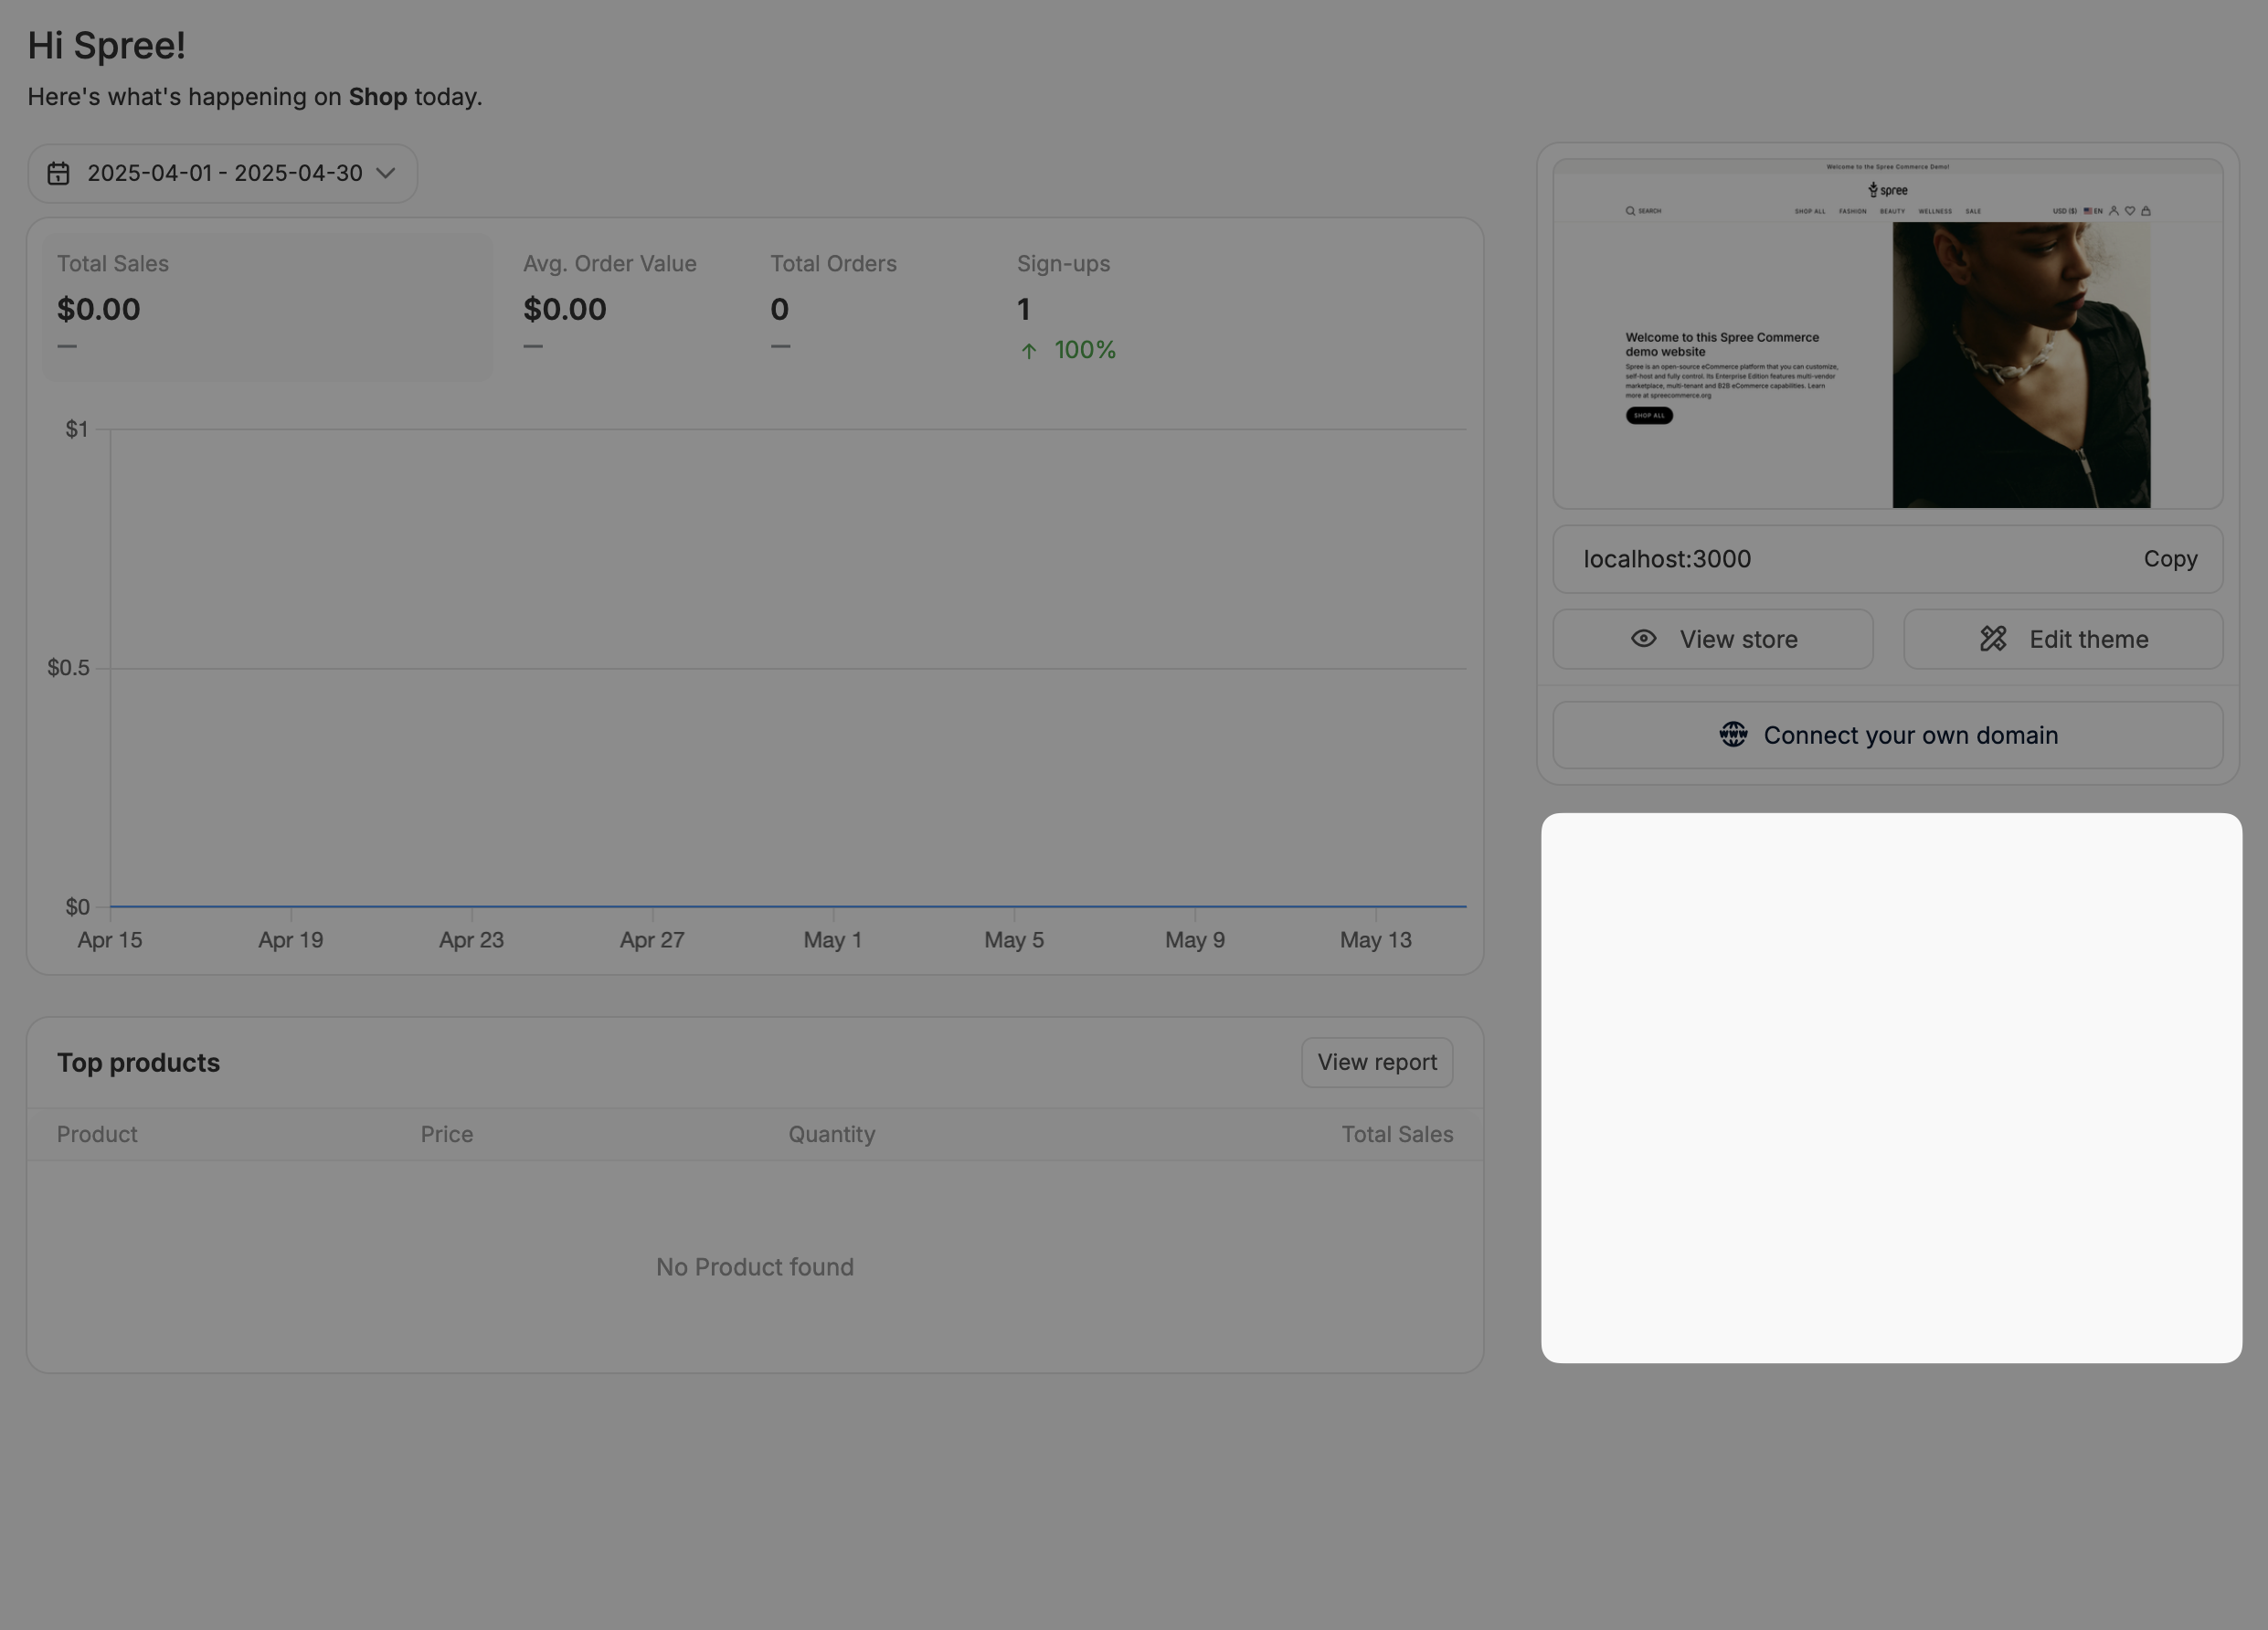Expand the date range chevron arrow
This screenshot has height=1630, width=2268.
(x=386, y=173)
